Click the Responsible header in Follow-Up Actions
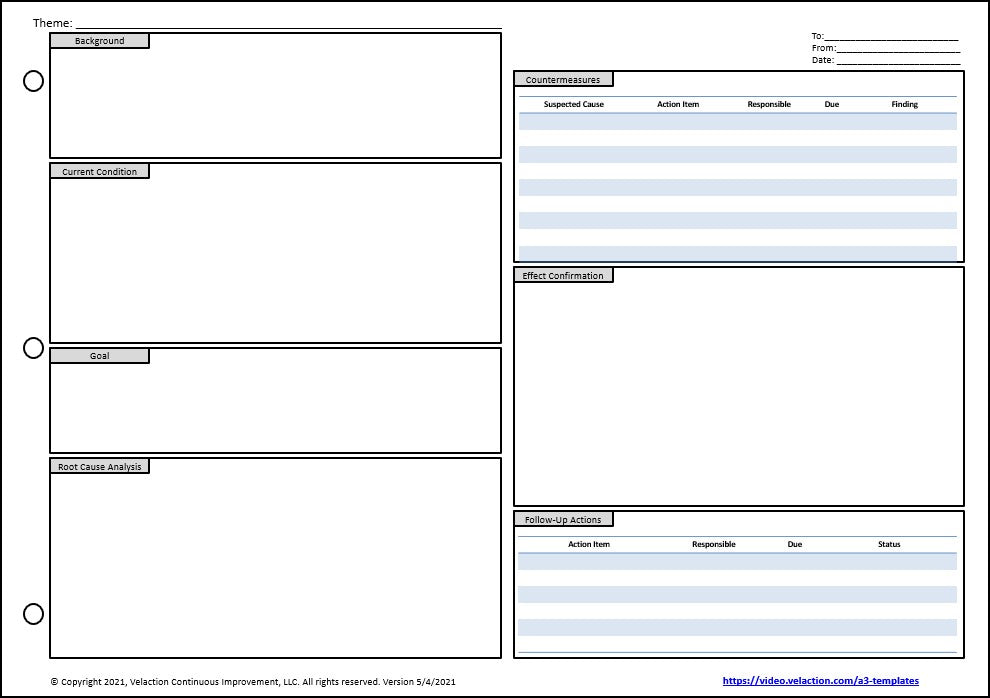990x698 pixels. 713,544
